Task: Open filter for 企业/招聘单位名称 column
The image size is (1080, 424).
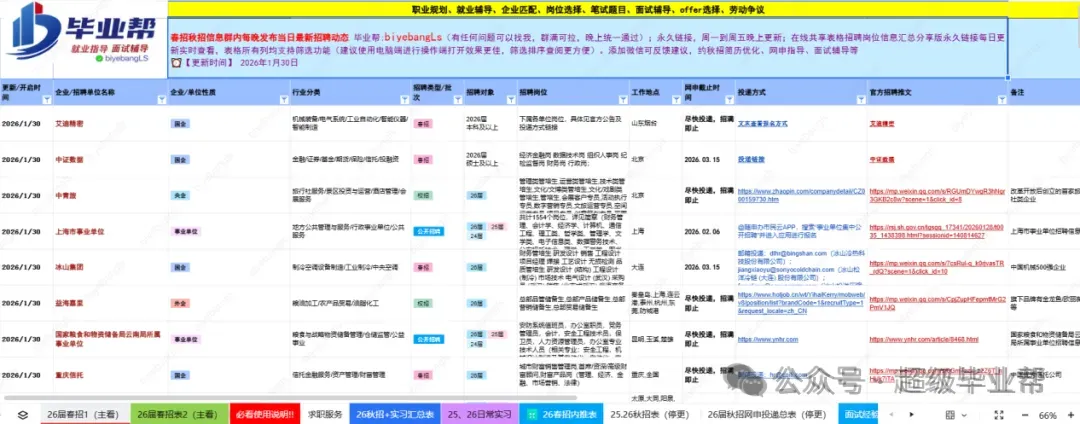Action: [x=161, y=100]
